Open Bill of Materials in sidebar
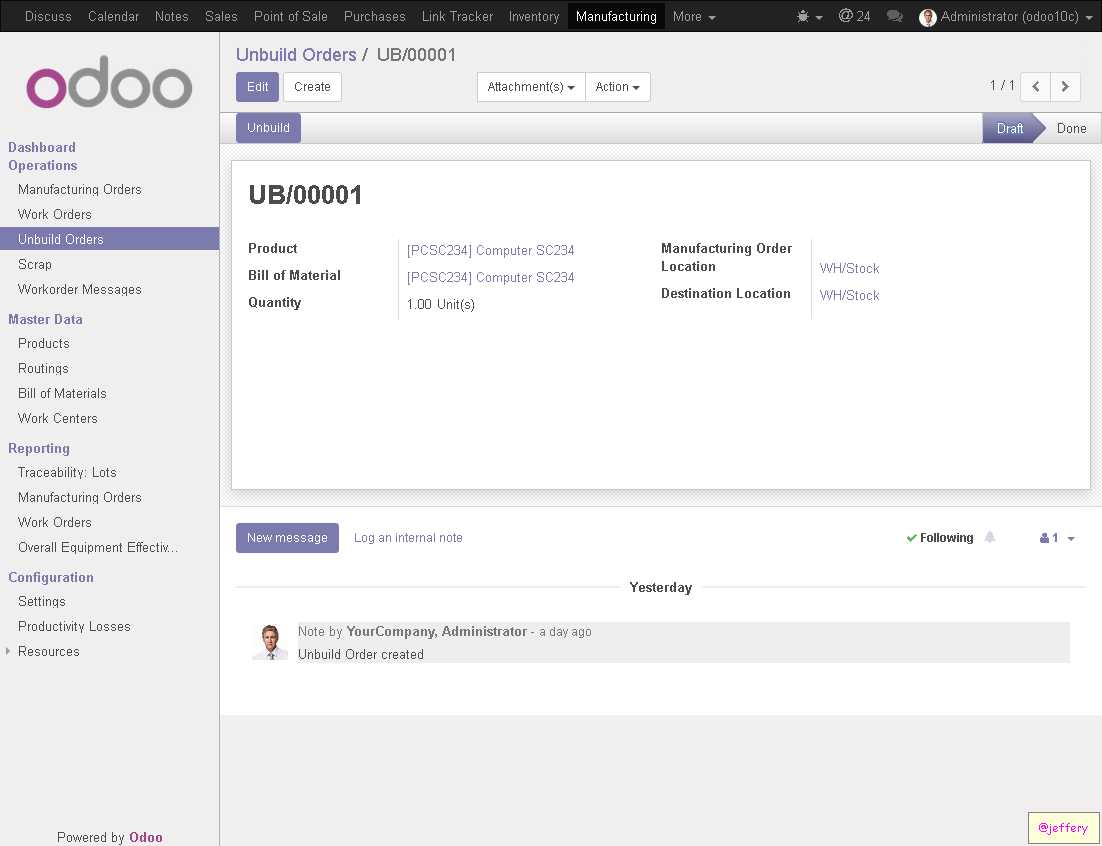 (x=63, y=393)
